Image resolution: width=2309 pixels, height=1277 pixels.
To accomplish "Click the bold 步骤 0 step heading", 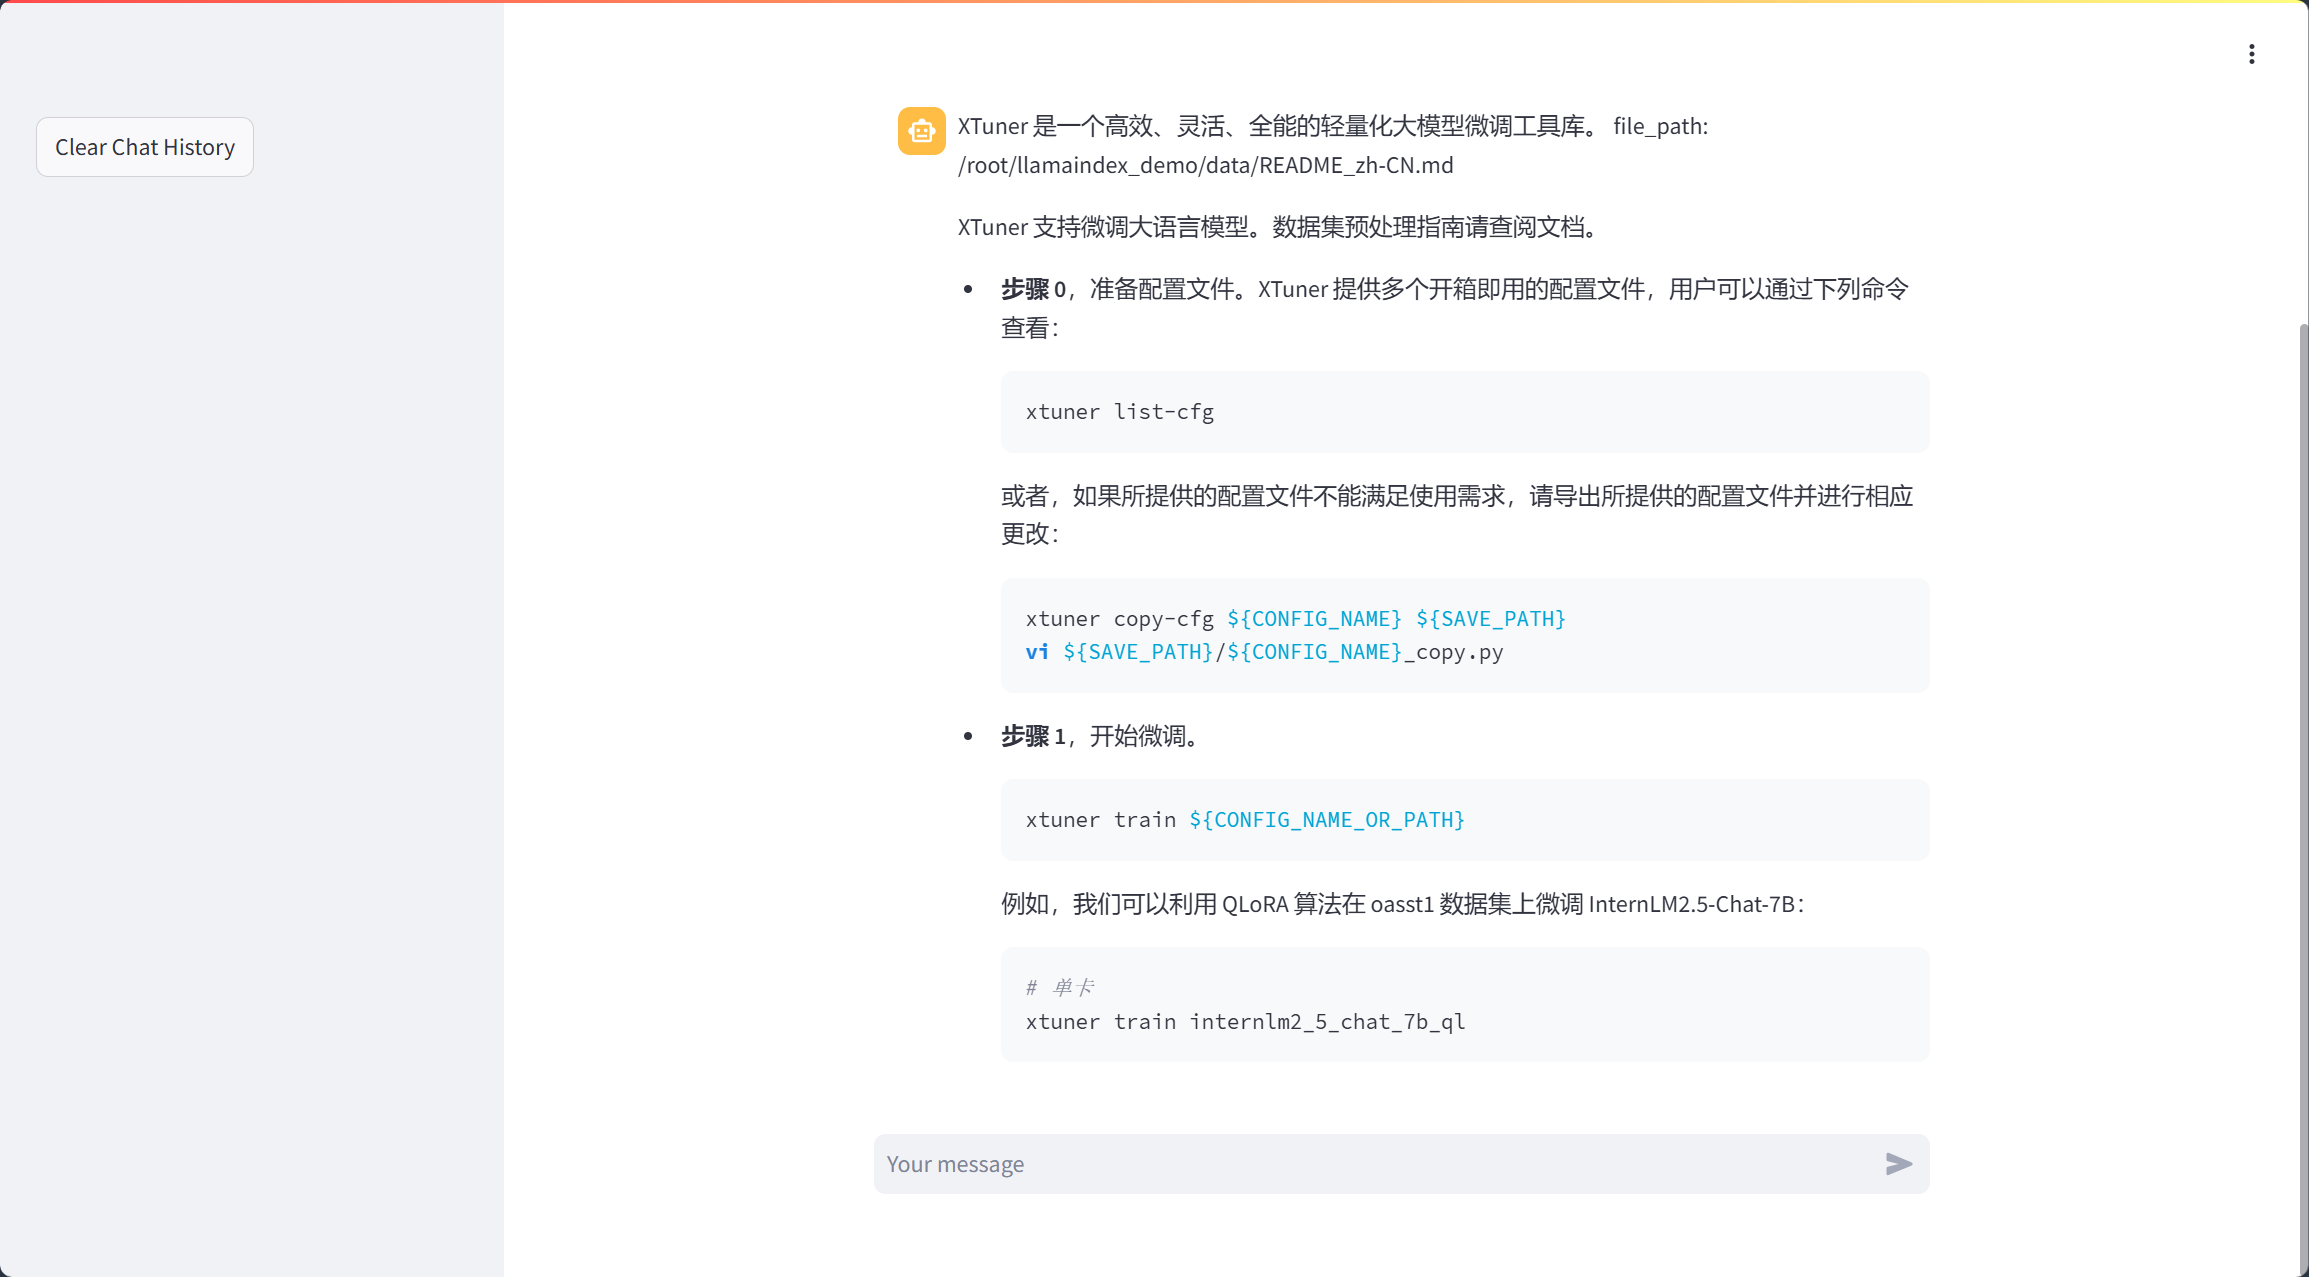I will tap(1033, 290).
